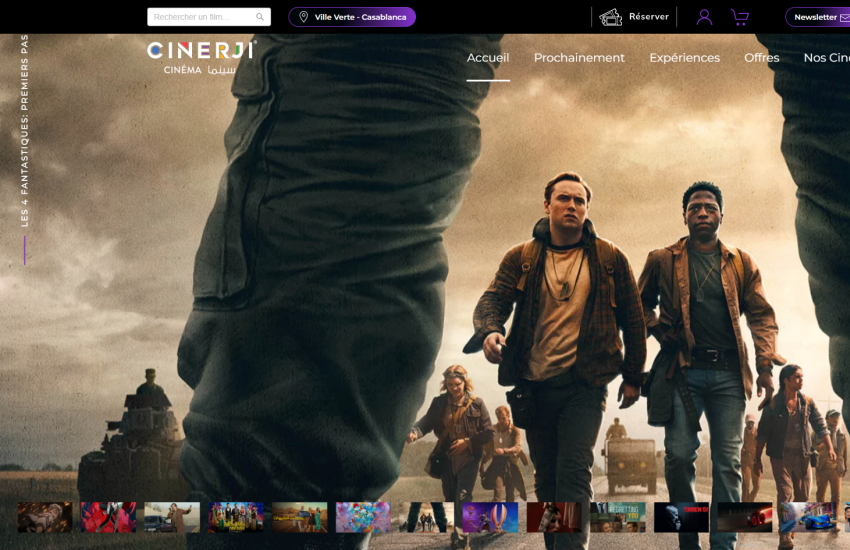Select the first dark anime thumbnail
Image resolution: width=850 pixels, height=550 pixels.
point(45,517)
